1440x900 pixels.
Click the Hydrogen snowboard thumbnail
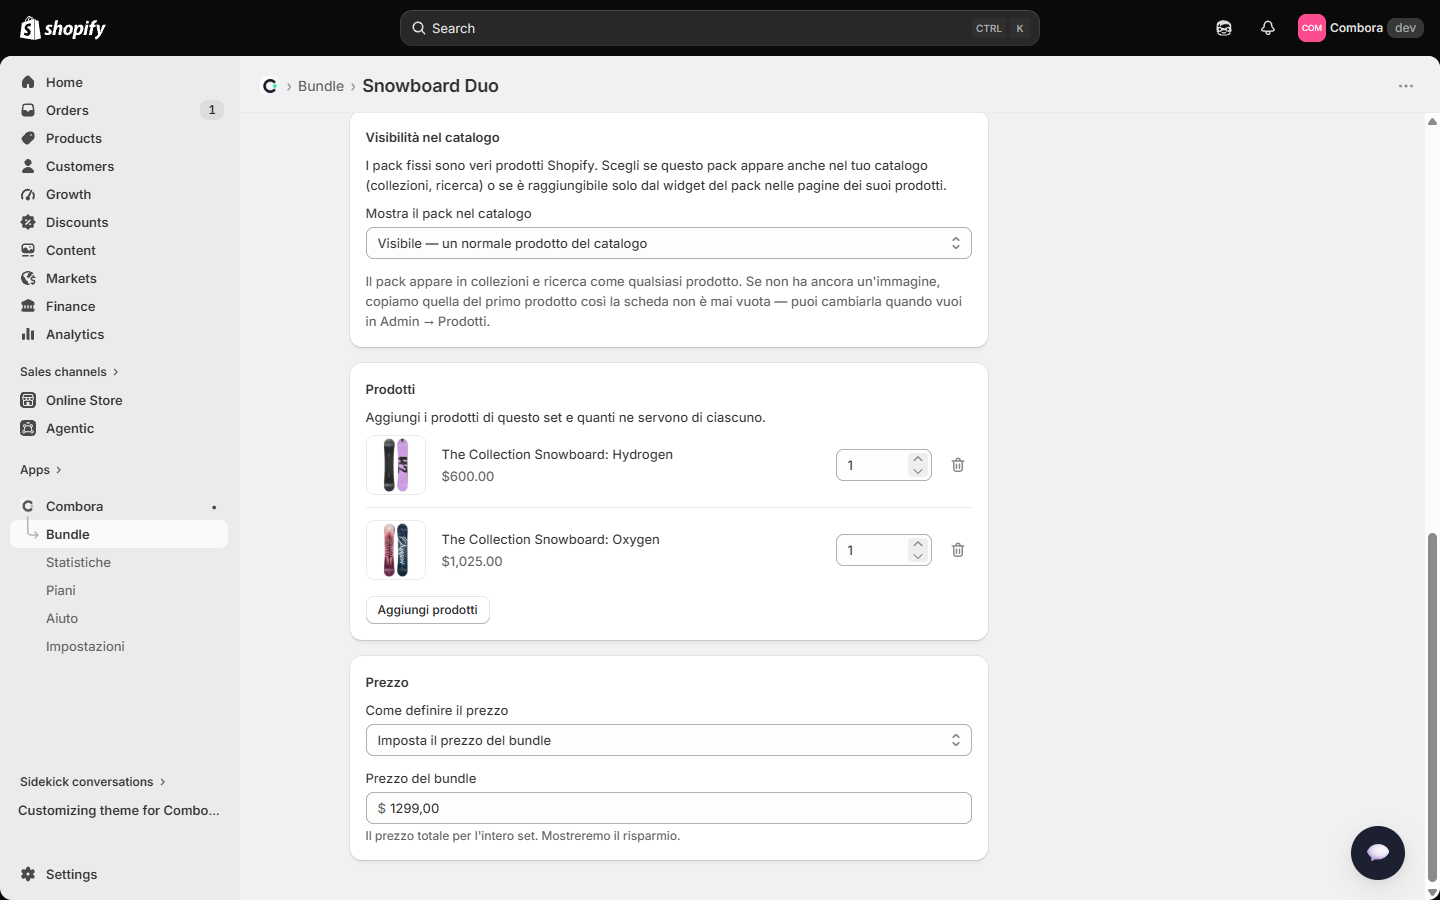point(396,465)
